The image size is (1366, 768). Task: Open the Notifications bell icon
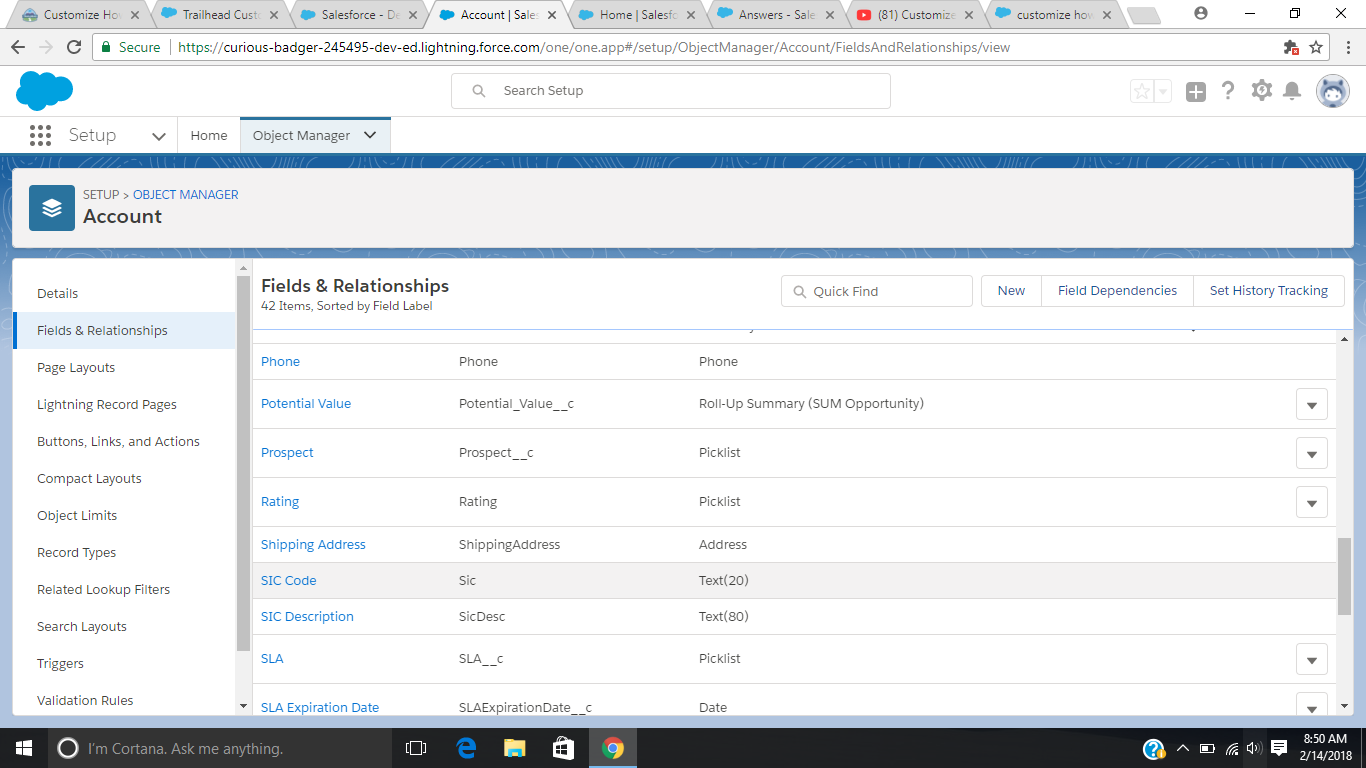tap(1292, 91)
